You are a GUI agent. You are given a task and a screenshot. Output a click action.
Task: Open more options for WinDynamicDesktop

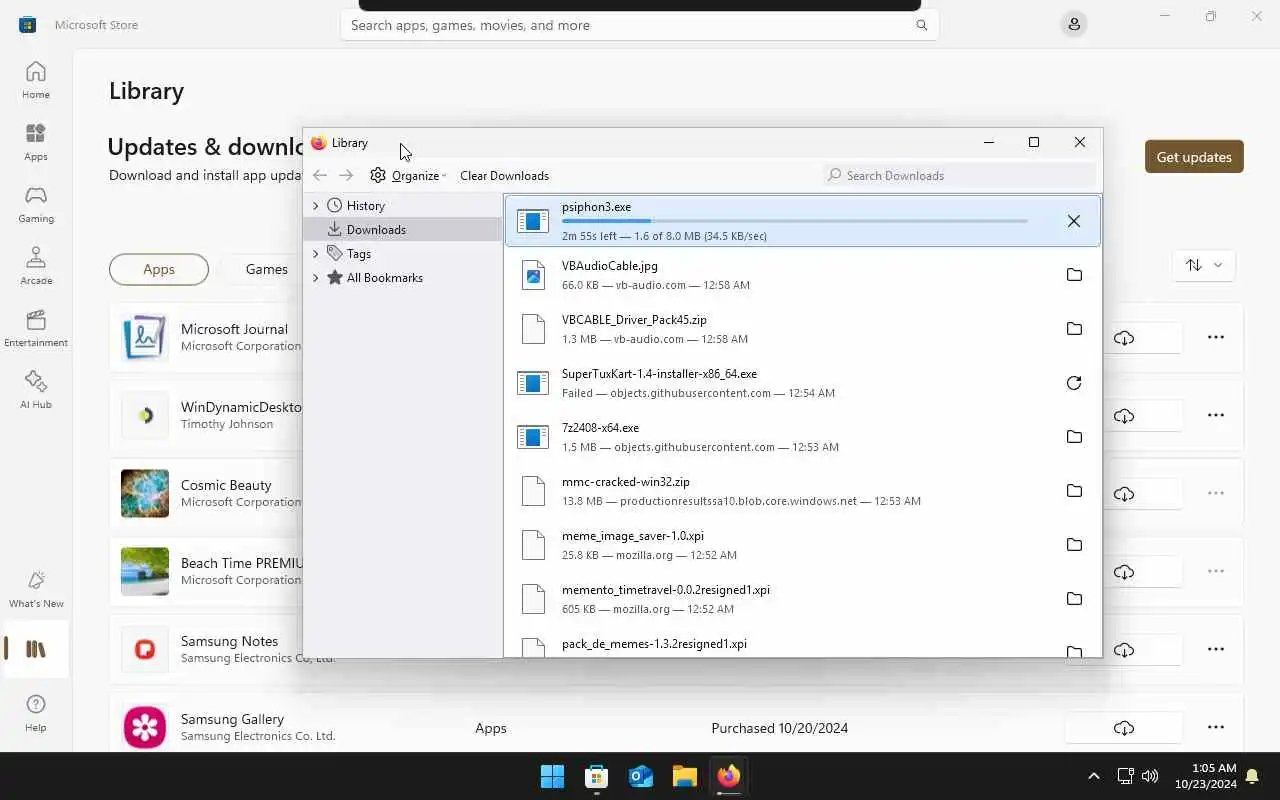tap(1216, 415)
